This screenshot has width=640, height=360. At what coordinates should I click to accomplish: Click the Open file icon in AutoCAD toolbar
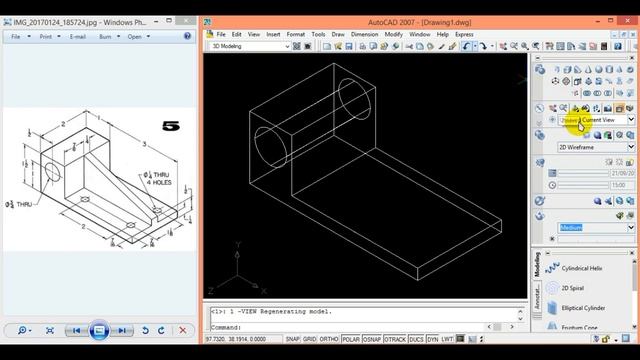338,47
